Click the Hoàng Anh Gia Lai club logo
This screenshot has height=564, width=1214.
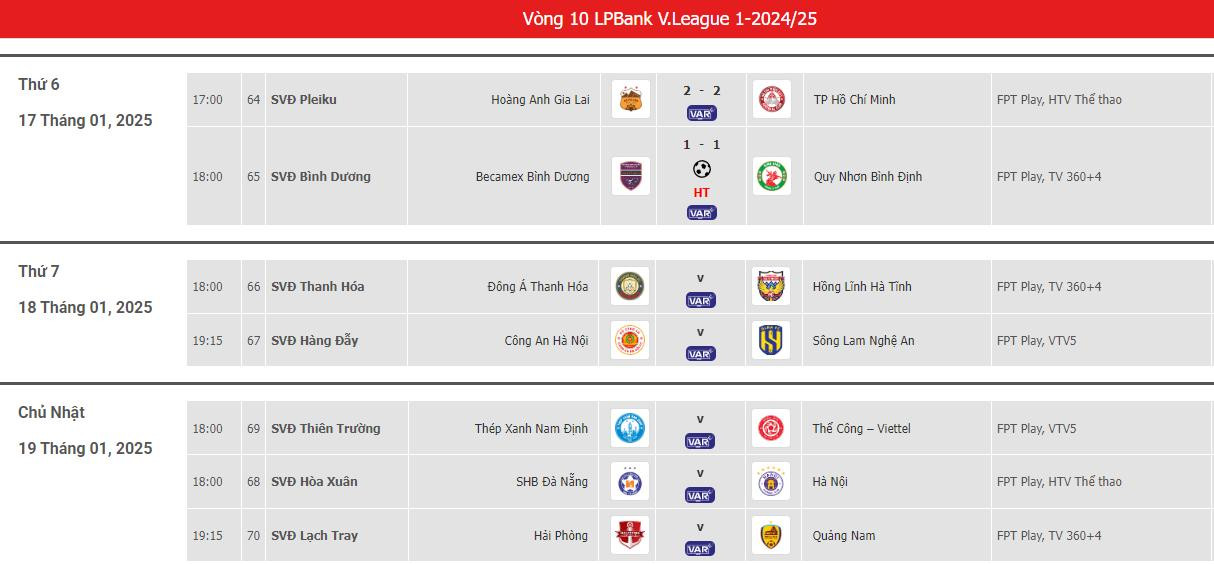pos(630,99)
